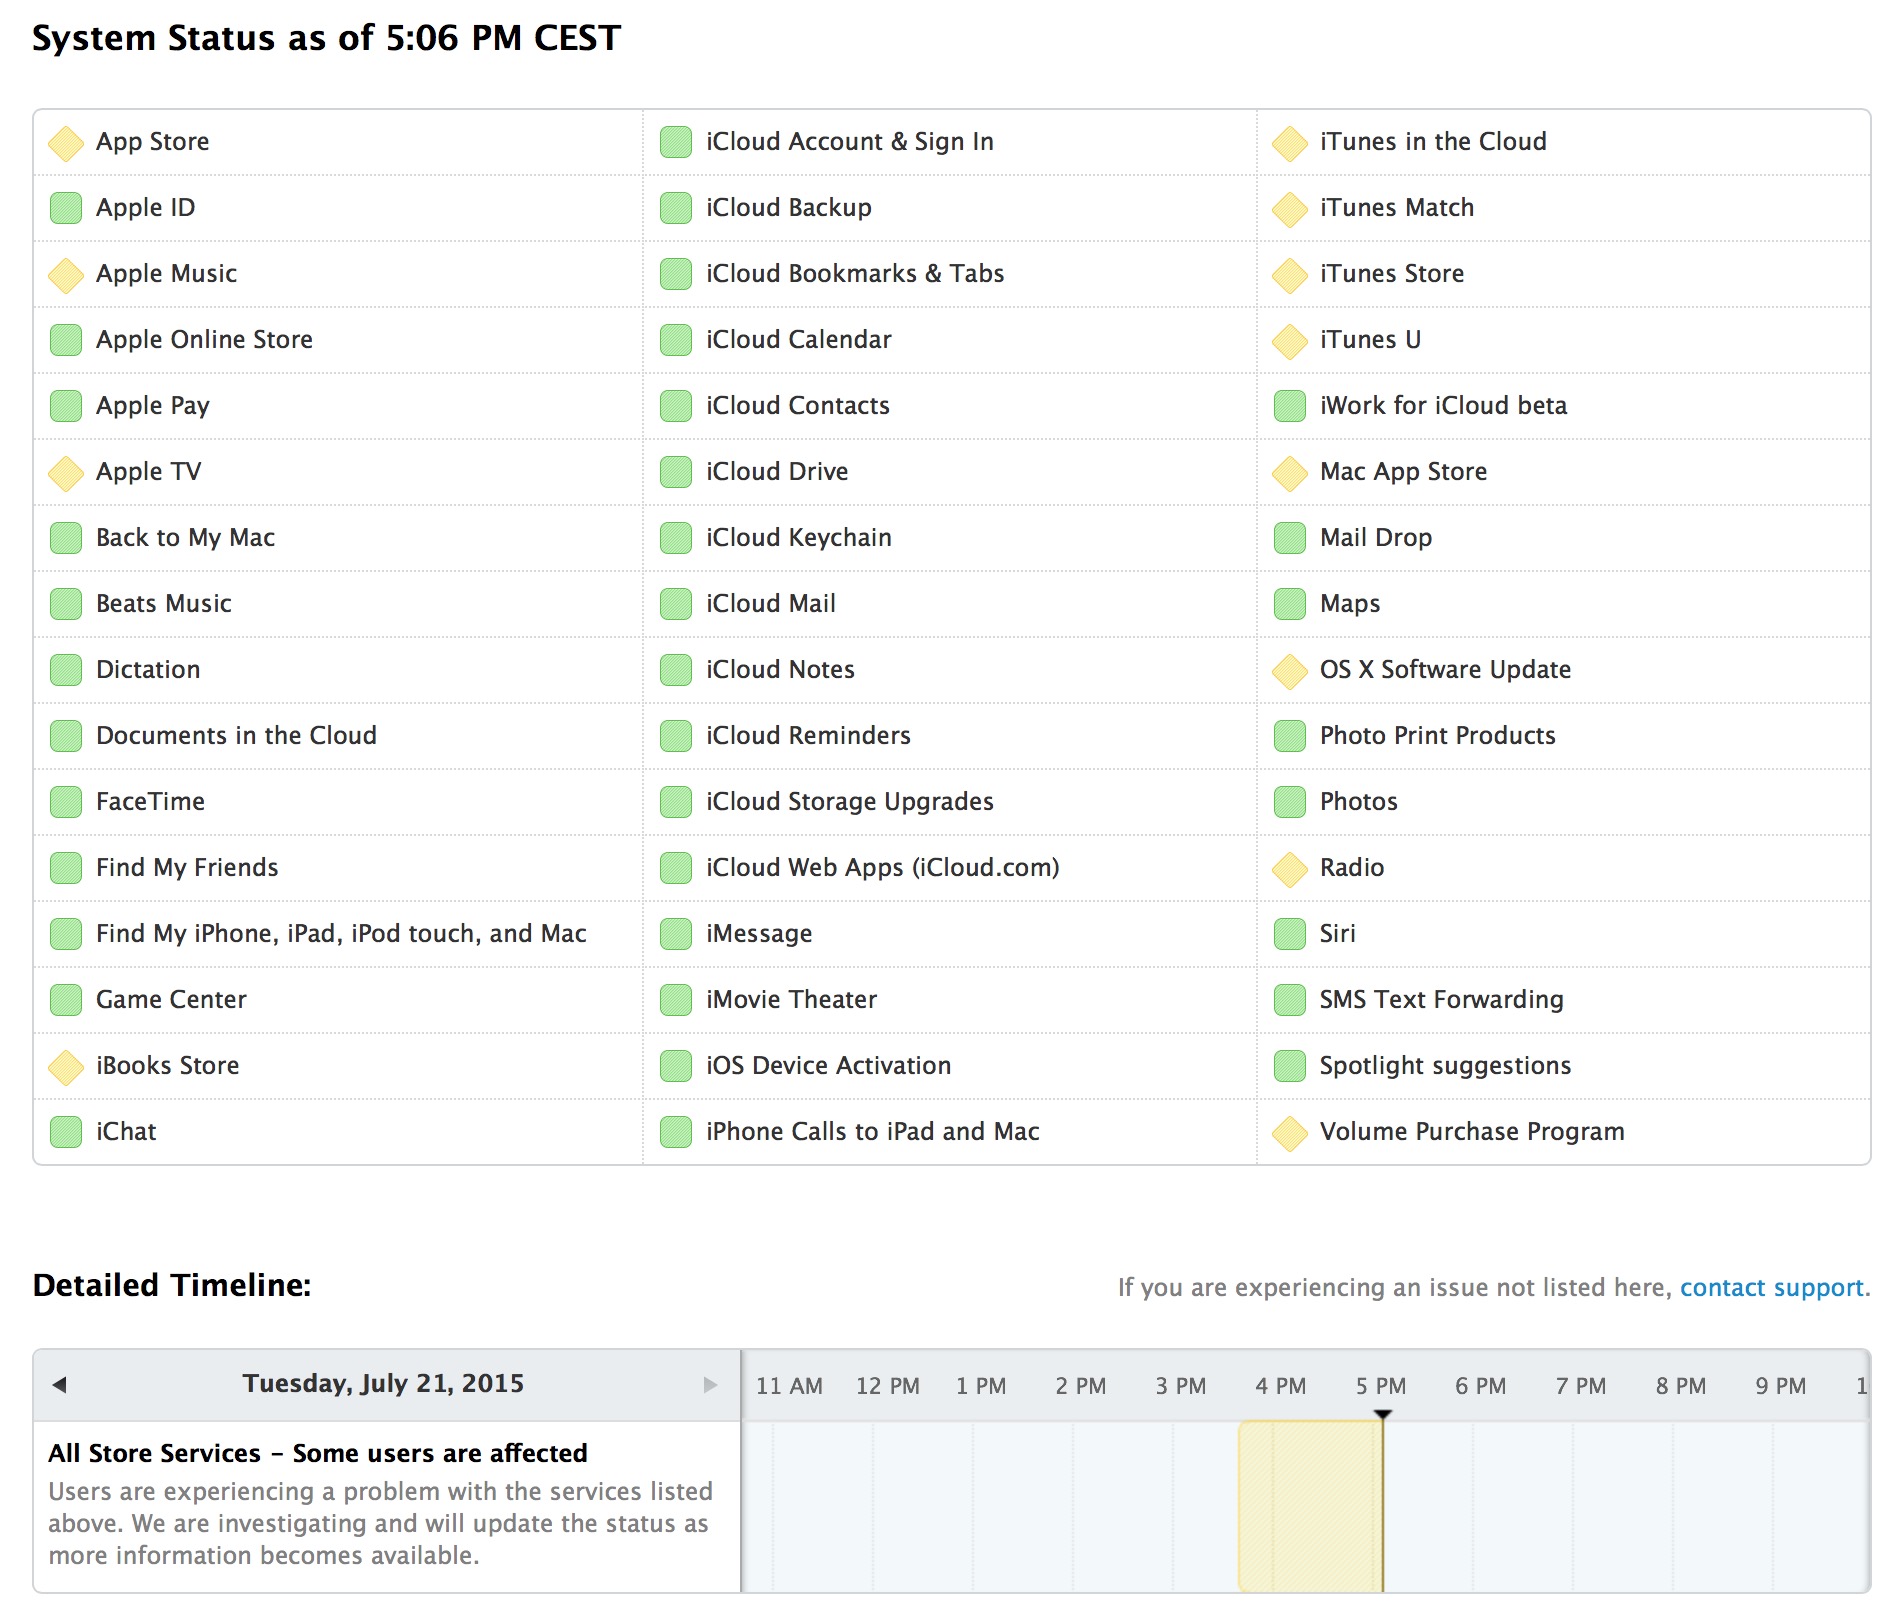Click the green status icon for Siri

click(1290, 934)
